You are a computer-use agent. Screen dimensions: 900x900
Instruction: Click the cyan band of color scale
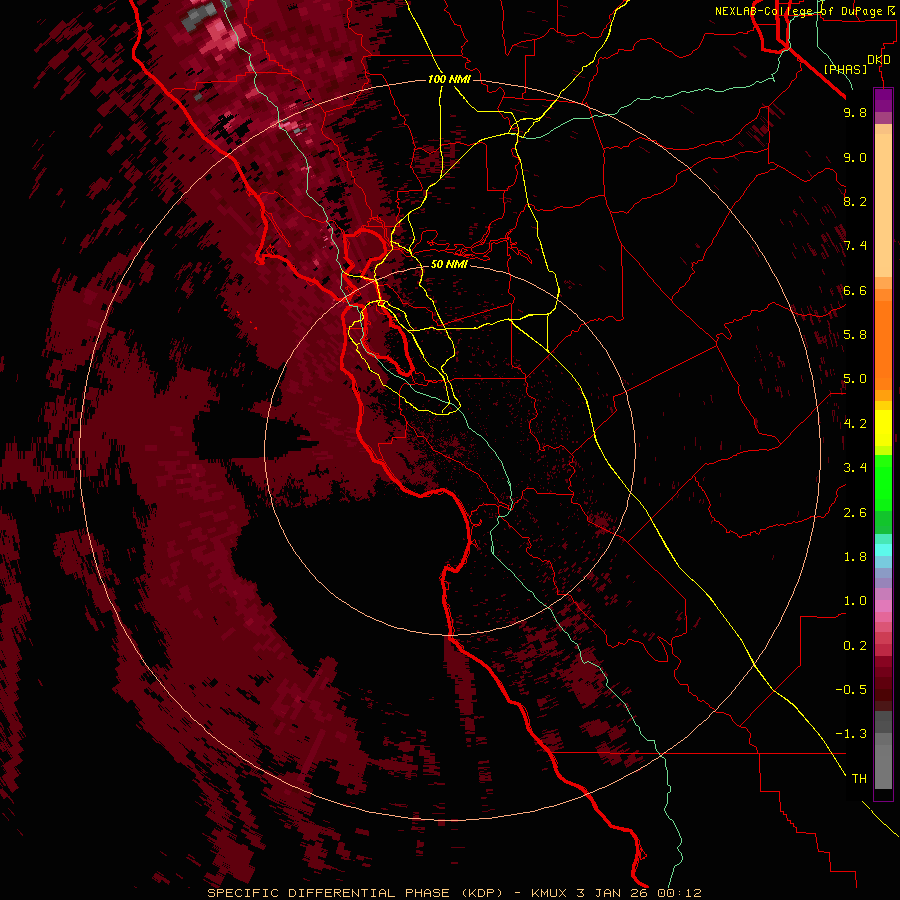click(x=883, y=550)
